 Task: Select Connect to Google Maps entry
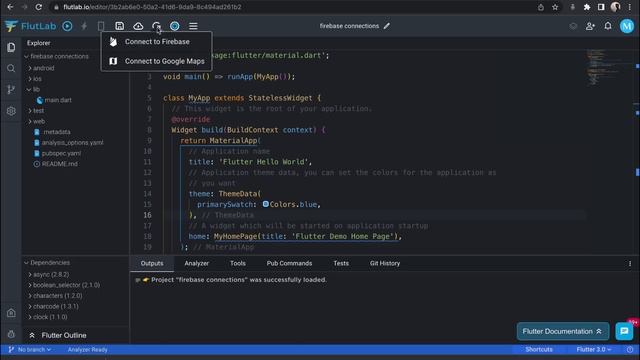(156, 61)
